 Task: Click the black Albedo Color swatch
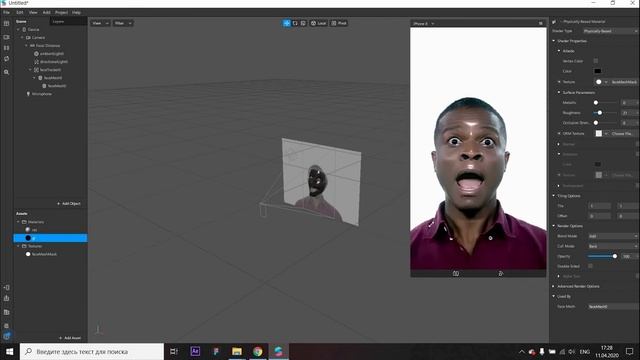(597, 71)
